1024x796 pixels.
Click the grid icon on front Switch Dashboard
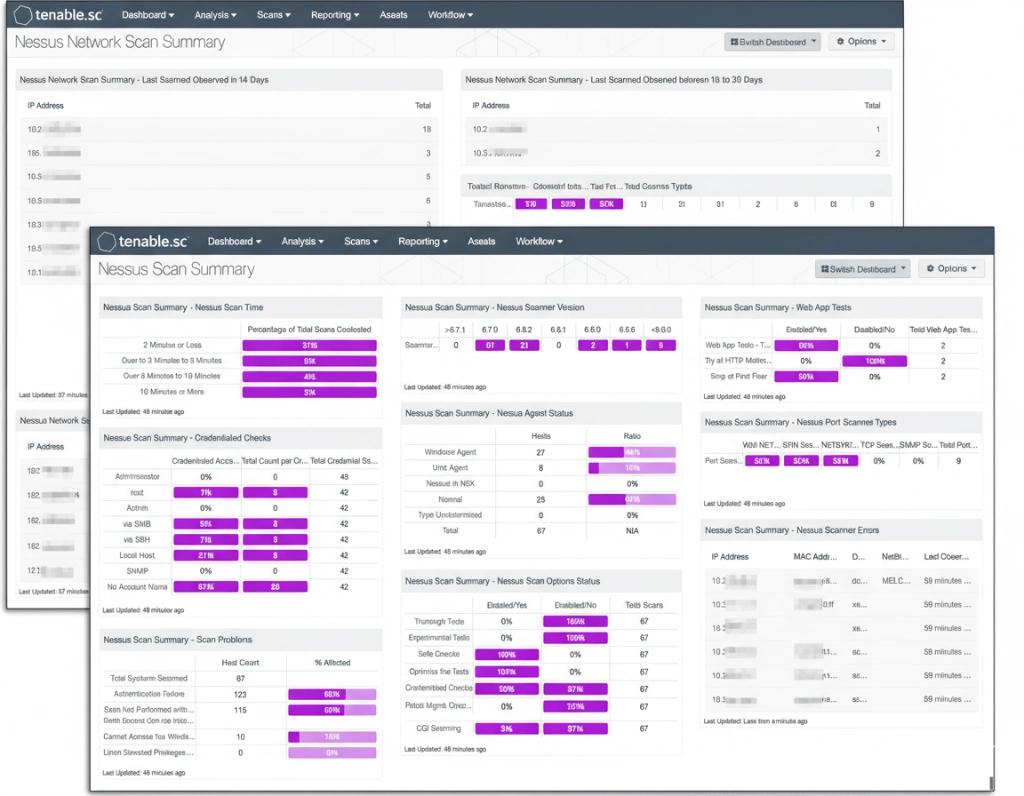click(x=824, y=269)
